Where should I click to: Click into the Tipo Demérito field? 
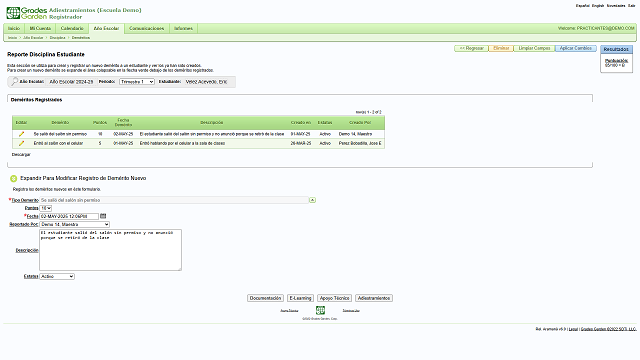coord(174,200)
